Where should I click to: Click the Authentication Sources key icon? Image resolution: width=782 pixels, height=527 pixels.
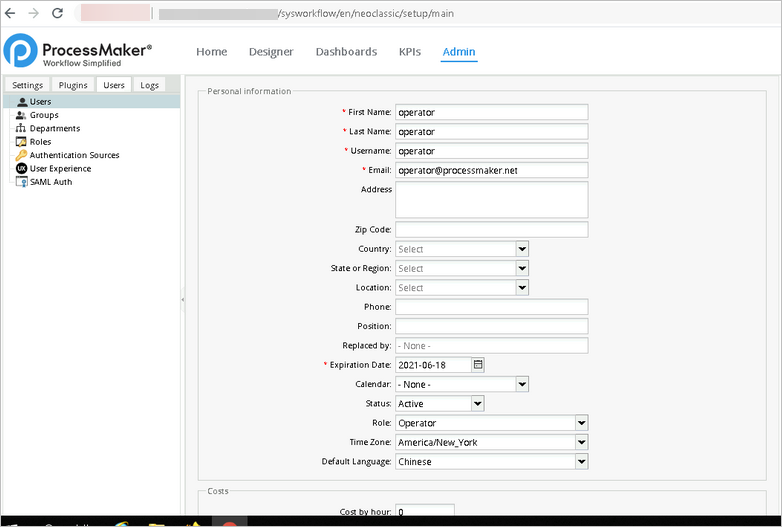point(21,155)
